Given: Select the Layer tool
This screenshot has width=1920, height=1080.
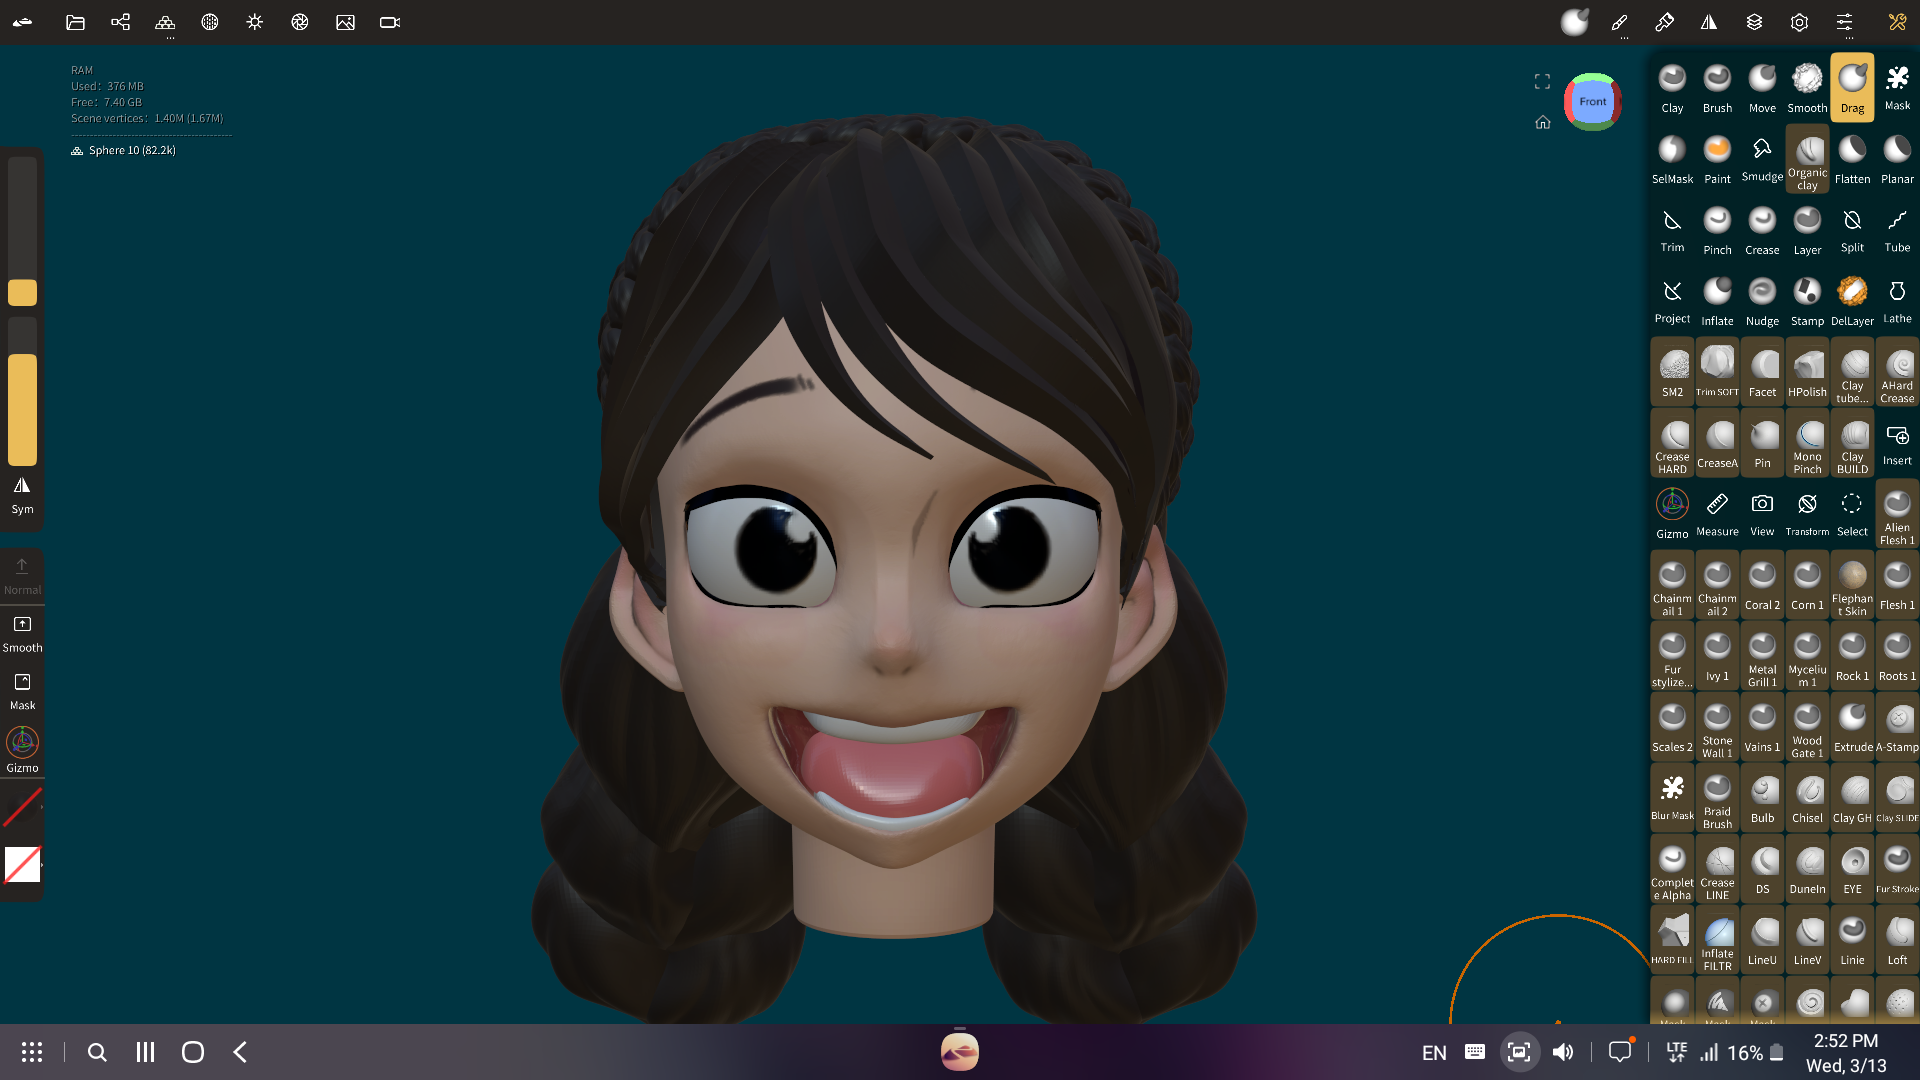Looking at the screenshot, I should click(x=1807, y=230).
